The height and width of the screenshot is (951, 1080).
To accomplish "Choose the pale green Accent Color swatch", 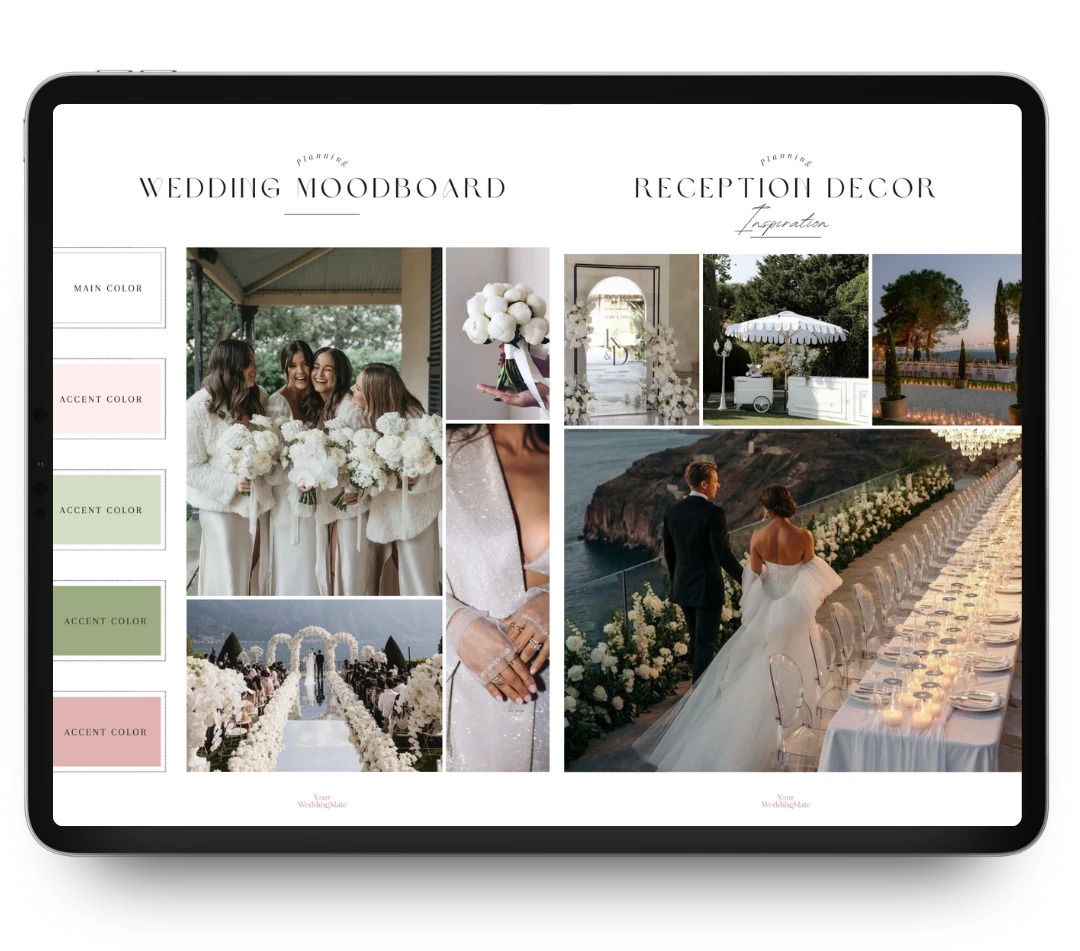I will click(108, 510).
